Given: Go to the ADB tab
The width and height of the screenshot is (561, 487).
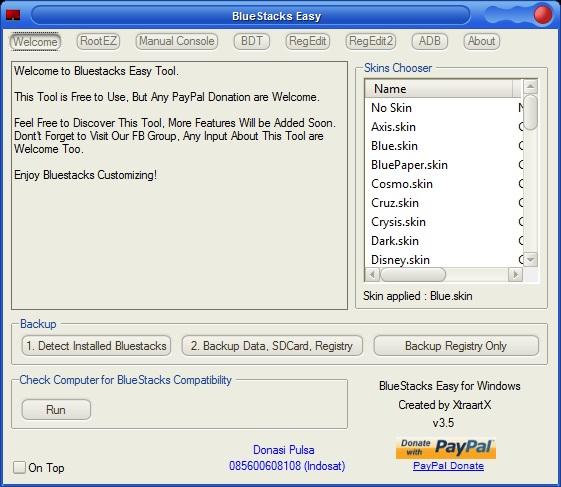Looking at the screenshot, I should (430, 41).
